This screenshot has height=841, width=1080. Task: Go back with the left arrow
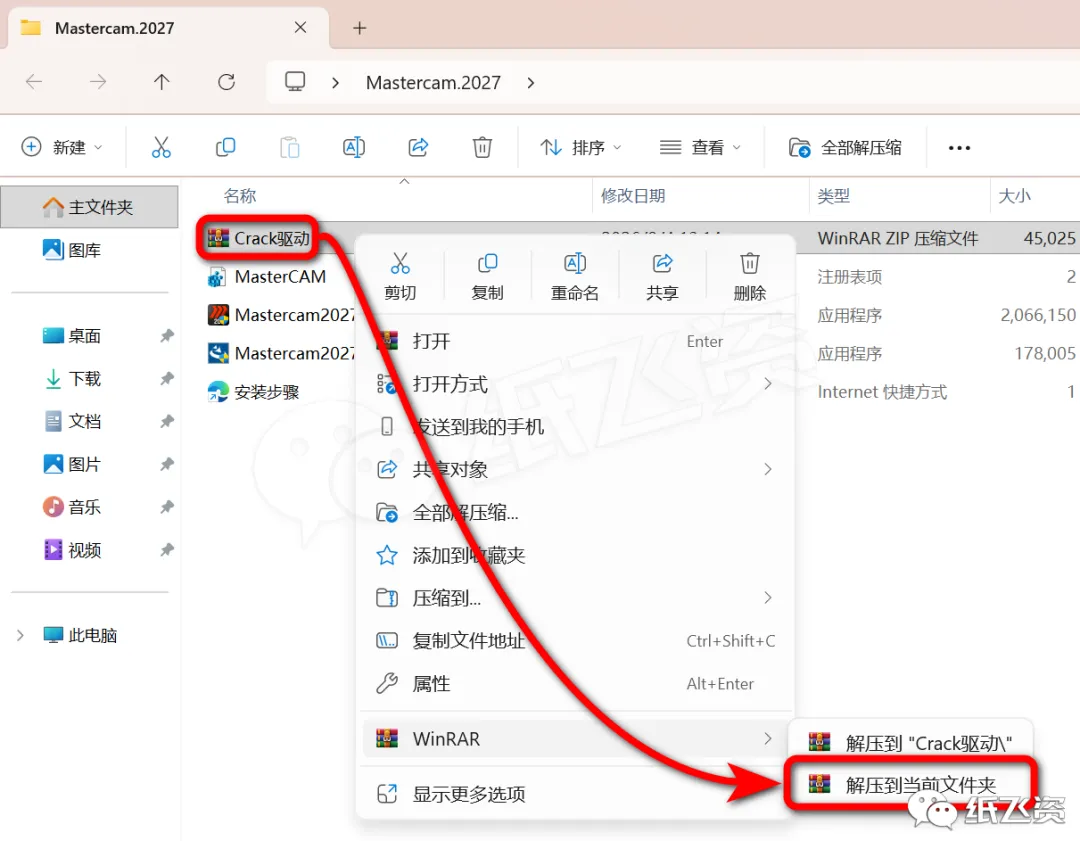[x=34, y=82]
